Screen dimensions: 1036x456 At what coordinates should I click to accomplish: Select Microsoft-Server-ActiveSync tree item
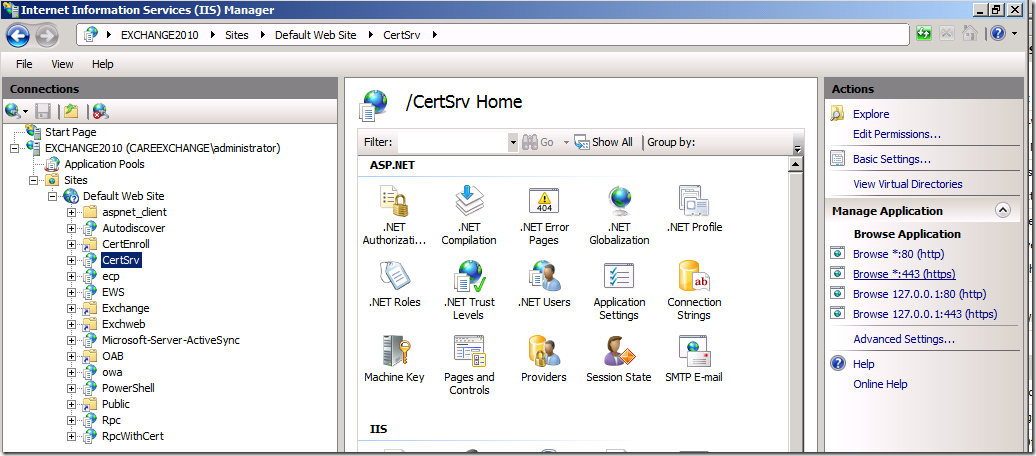click(170, 340)
